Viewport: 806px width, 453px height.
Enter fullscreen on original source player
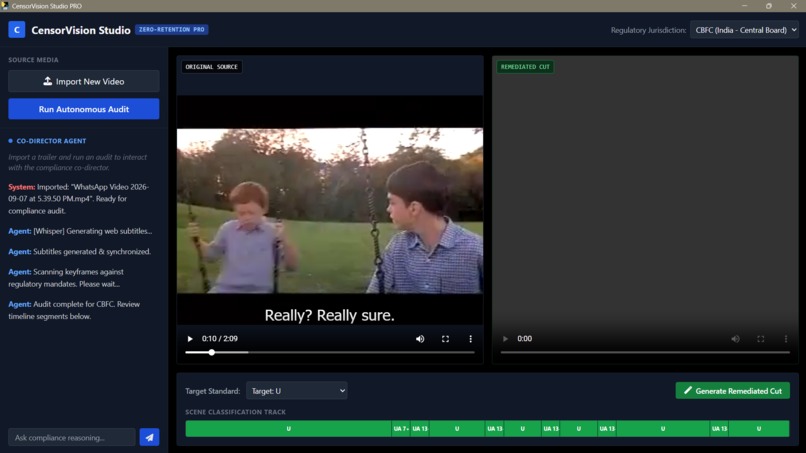445,339
